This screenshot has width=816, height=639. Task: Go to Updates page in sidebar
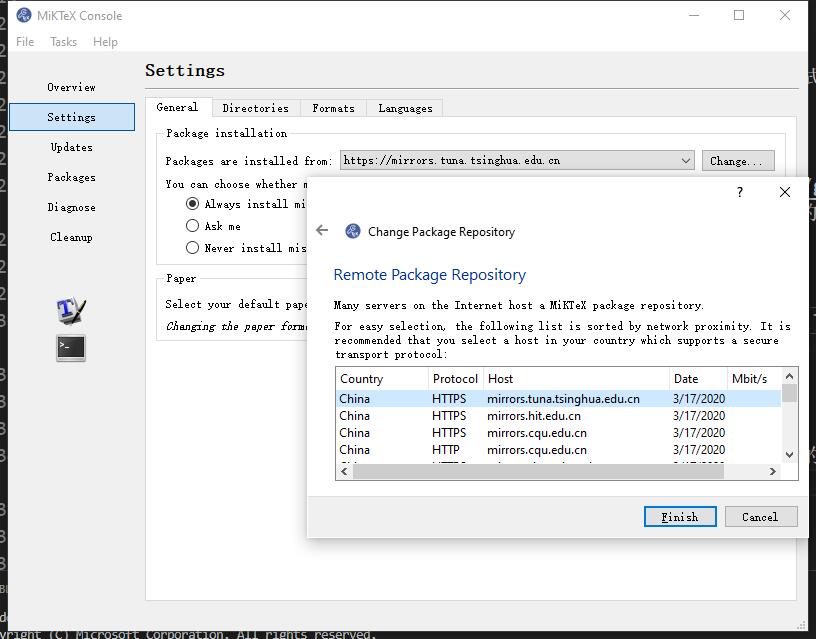click(x=72, y=147)
